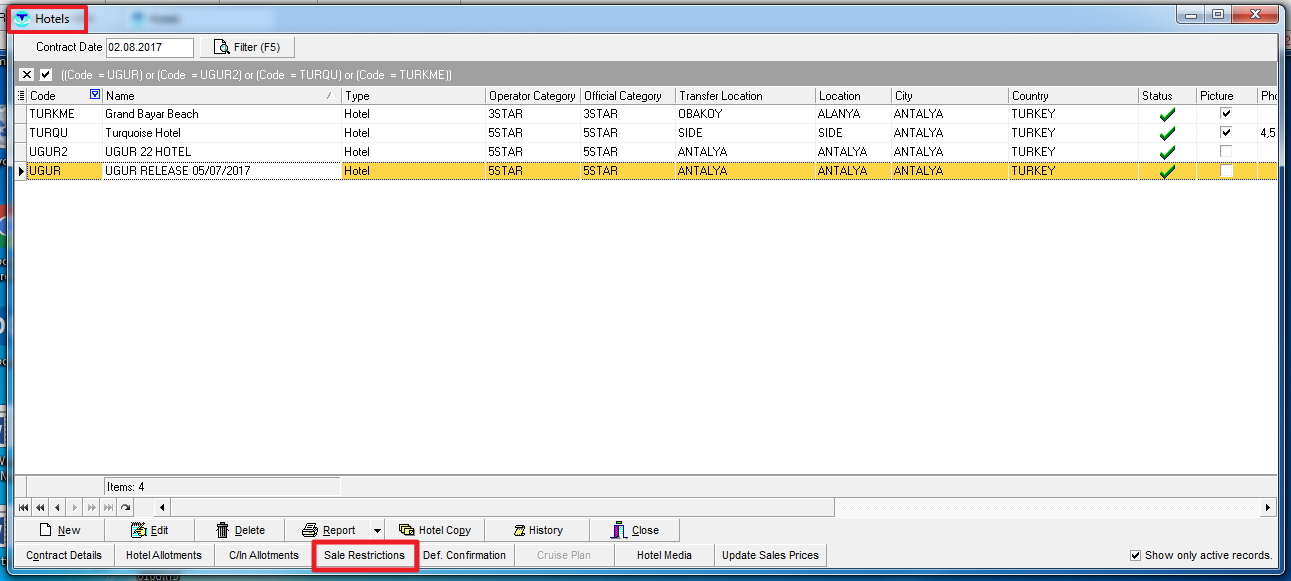Uncheck the active filter expression checkbox
The image size is (1291, 581).
click(x=45, y=75)
